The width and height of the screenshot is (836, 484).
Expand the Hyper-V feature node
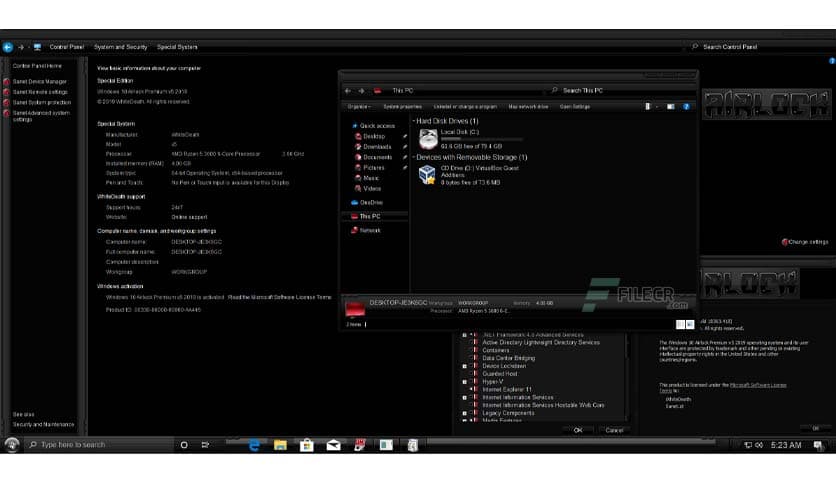pos(464,382)
